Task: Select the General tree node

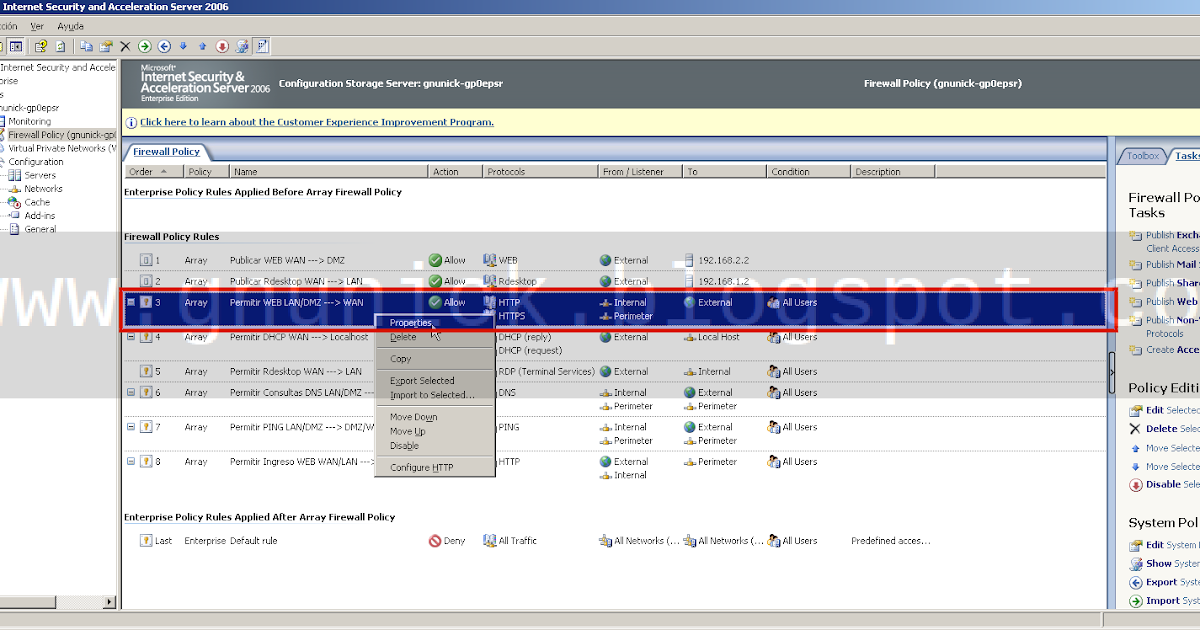Action: click(x=40, y=229)
